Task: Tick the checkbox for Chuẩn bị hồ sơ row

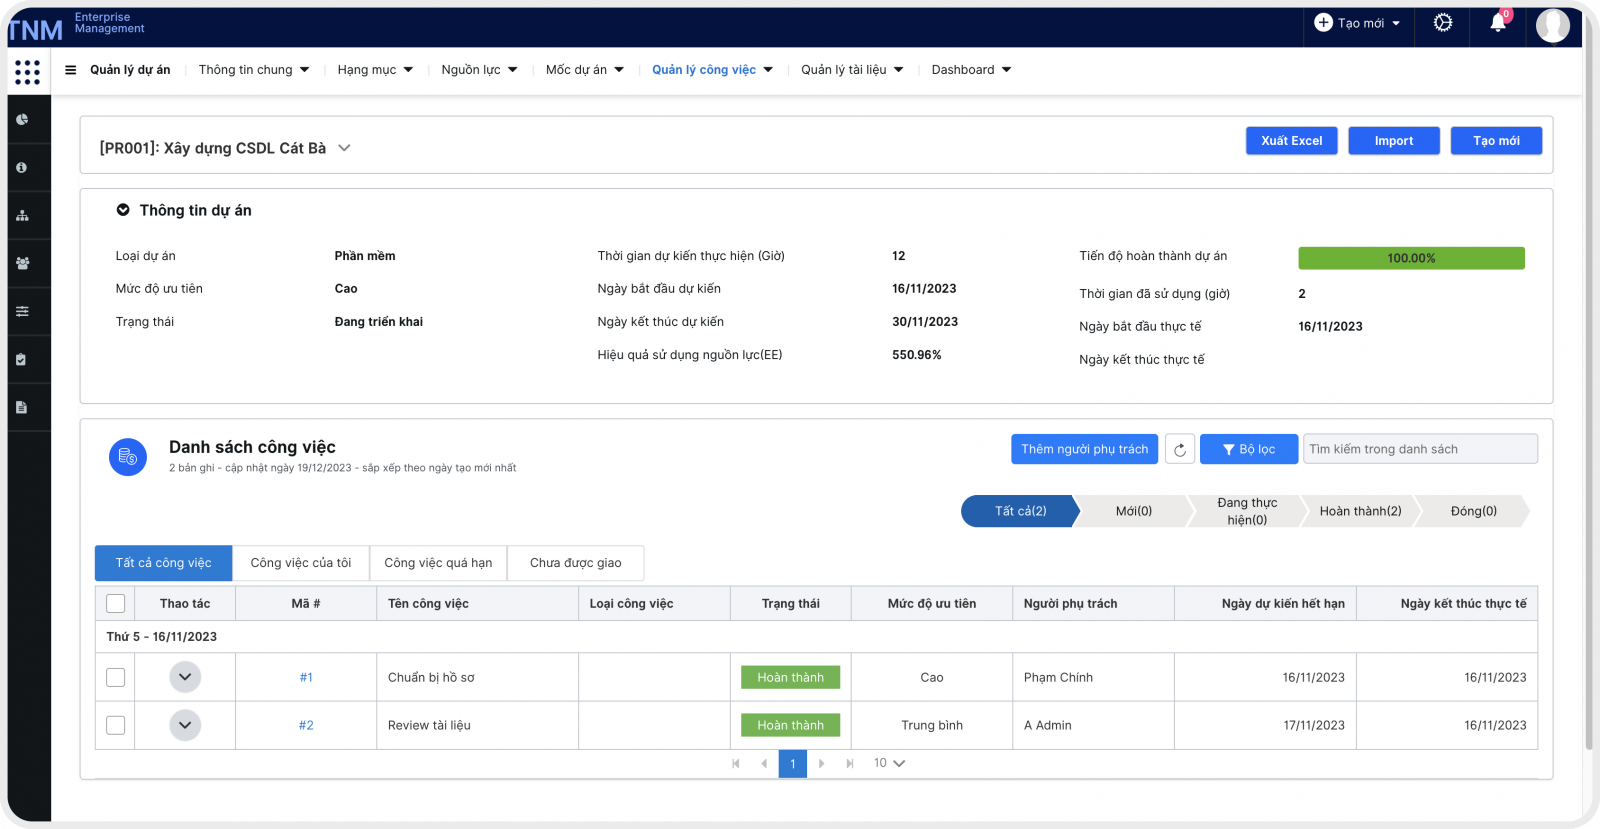Action: click(116, 678)
